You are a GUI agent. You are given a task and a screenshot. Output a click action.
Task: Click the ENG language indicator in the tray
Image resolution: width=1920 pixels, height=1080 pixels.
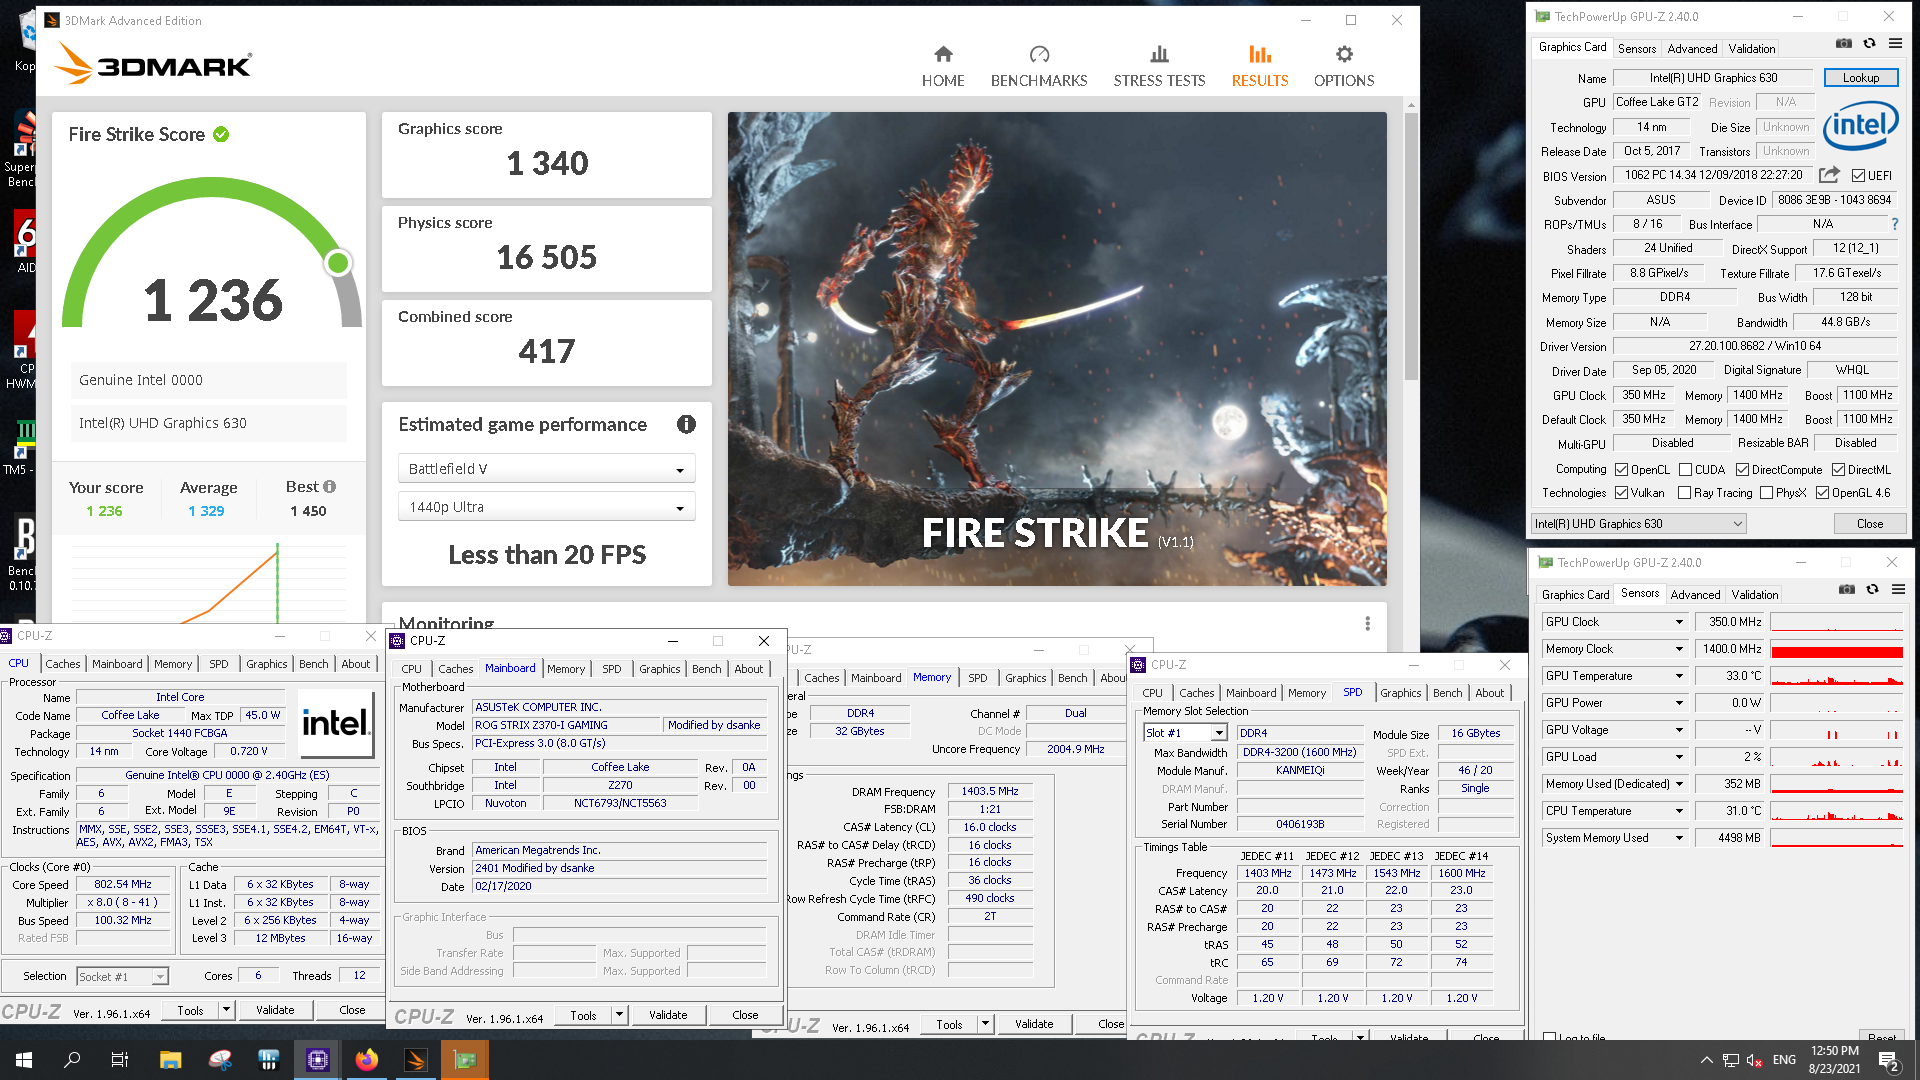pyautogui.click(x=1784, y=1060)
